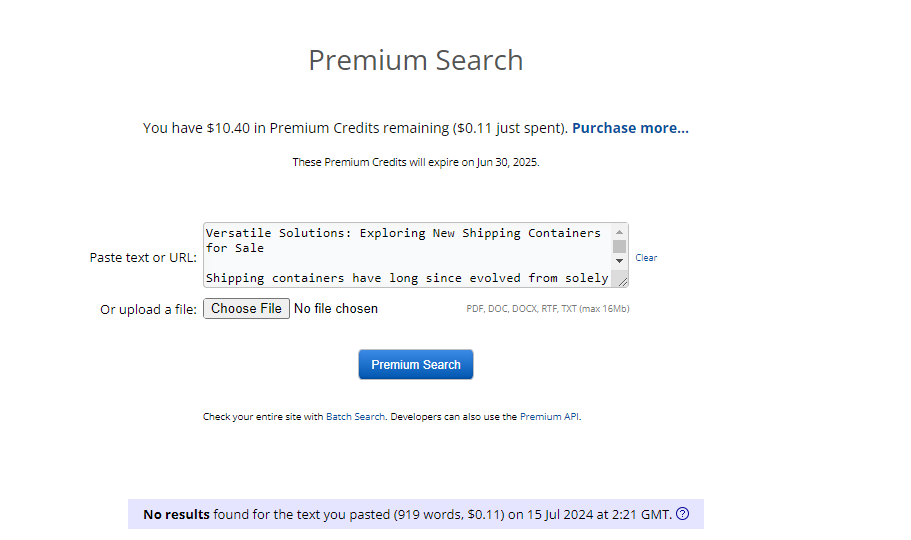Click the textarea scroll down arrow
The width and height of the screenshot is (911, 540).
click(x=619, y=261)
